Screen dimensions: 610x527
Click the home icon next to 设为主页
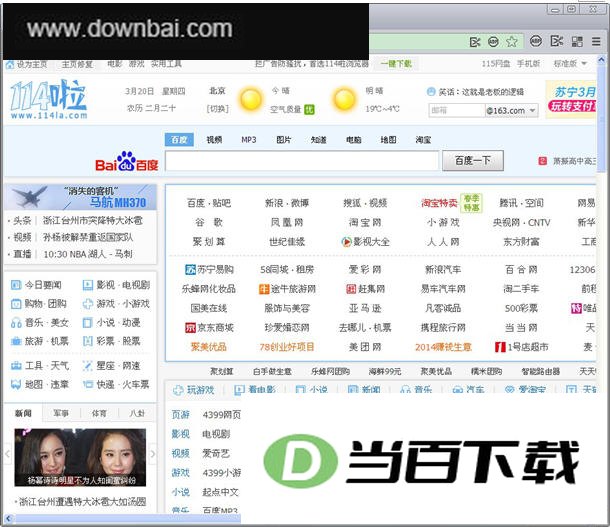pos(10,64)
